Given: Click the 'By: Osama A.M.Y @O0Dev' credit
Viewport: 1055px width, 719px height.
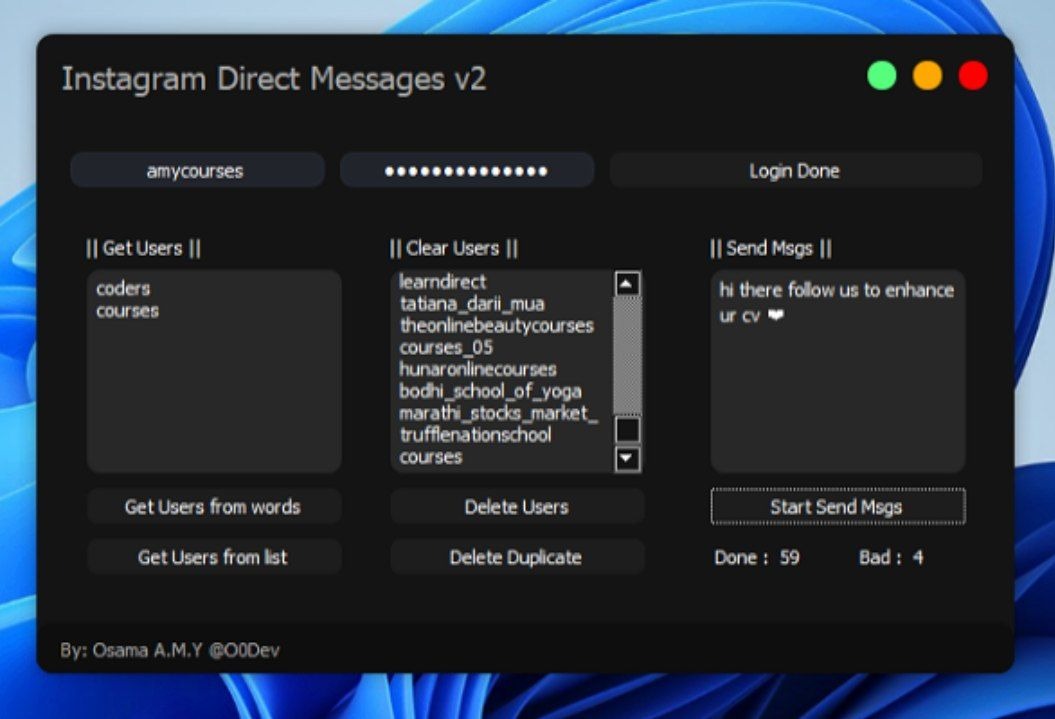Looking at the screenshot, I should (x=170, y=650).
